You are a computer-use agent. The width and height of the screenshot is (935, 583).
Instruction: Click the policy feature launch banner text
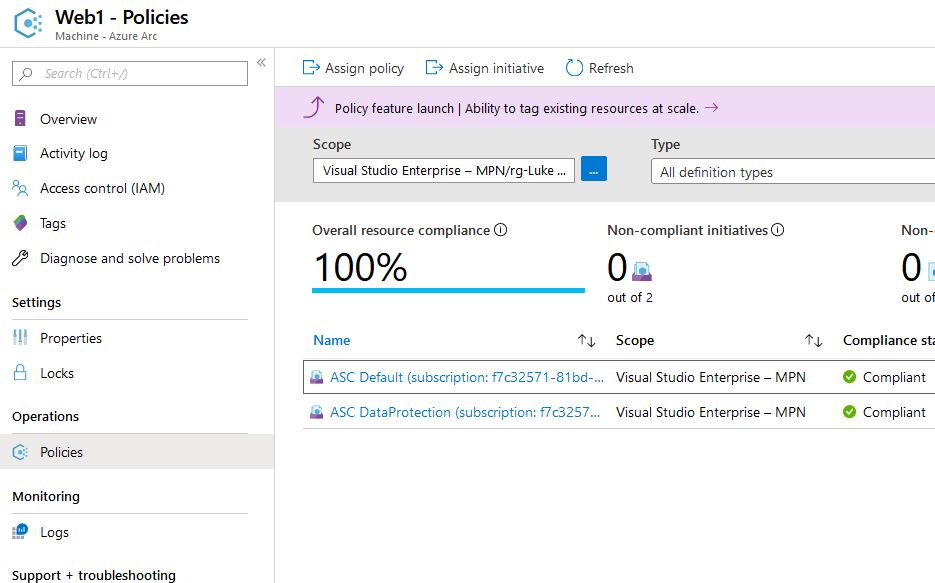coord(516,108)
